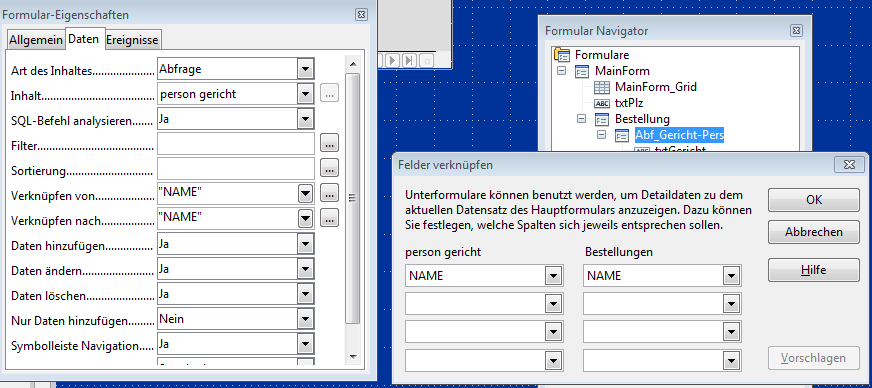Click the next record navigation arrow
Image resolution: width=872 pixels, height=388 pixels.
tap(393, 60)
